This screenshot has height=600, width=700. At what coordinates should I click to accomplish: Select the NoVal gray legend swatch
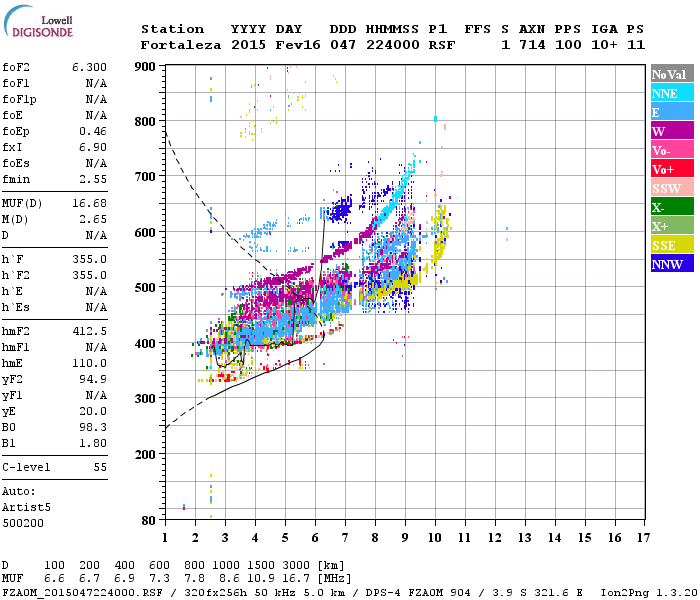point(672,74)
